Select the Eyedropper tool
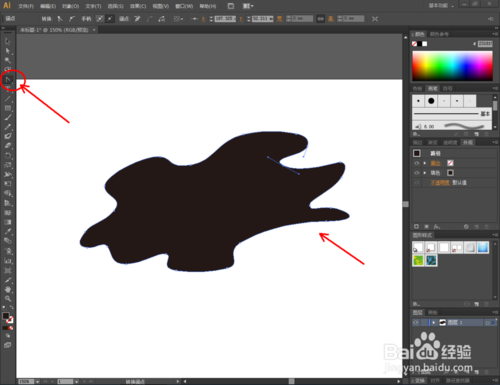 pyautogui.click(x=8, y=231)
